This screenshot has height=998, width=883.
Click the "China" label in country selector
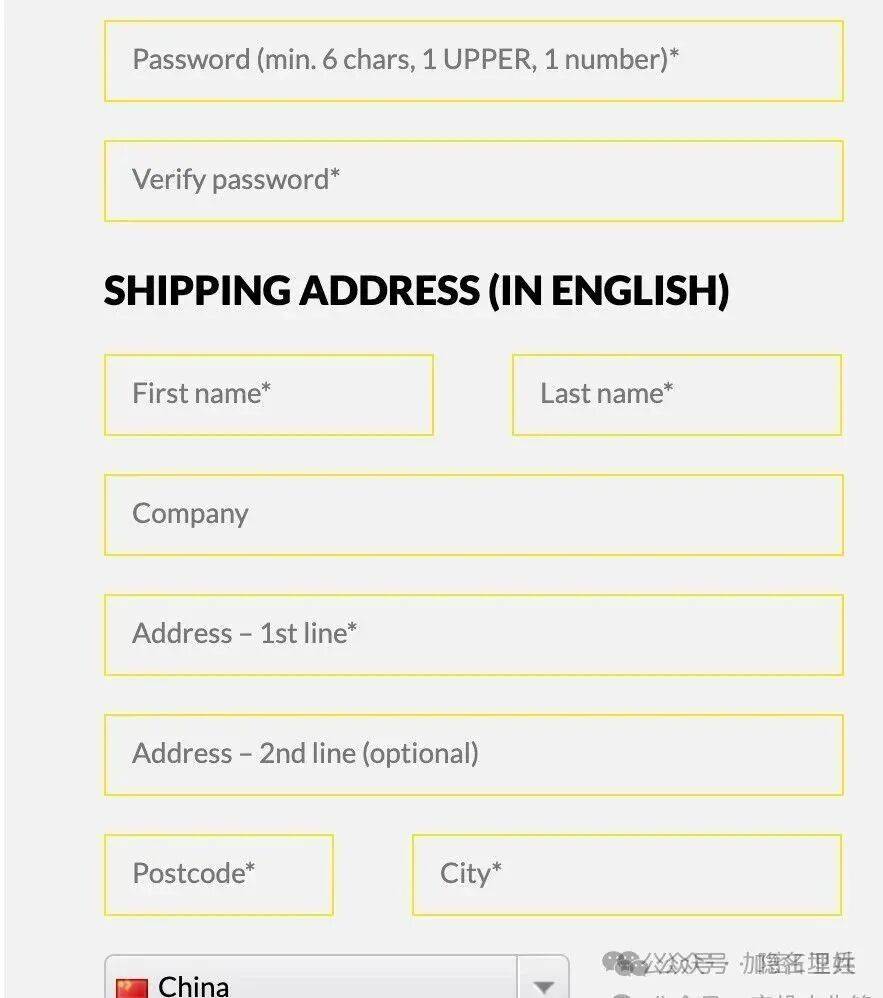[193, 986]
